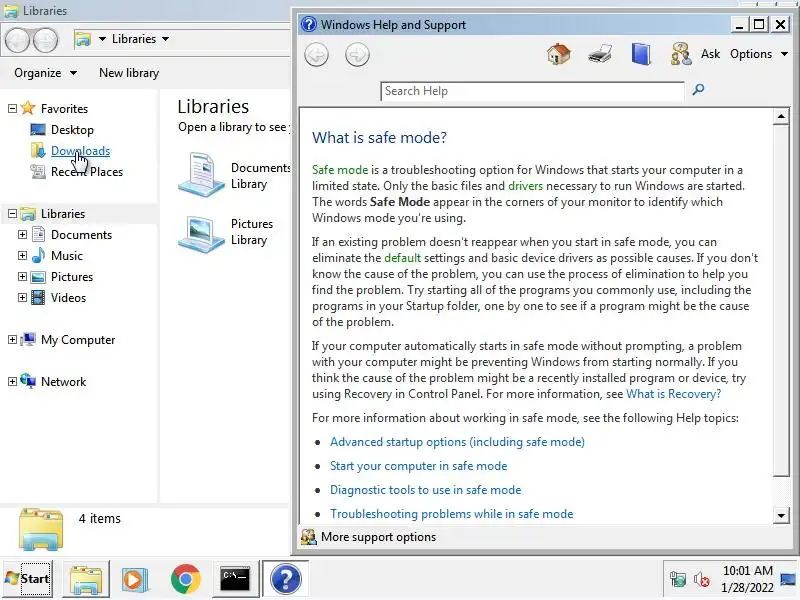The height and width of the screenshot is (600, 800).
Task: Select Documents in the Libraries tree
Action: (81, 235)
